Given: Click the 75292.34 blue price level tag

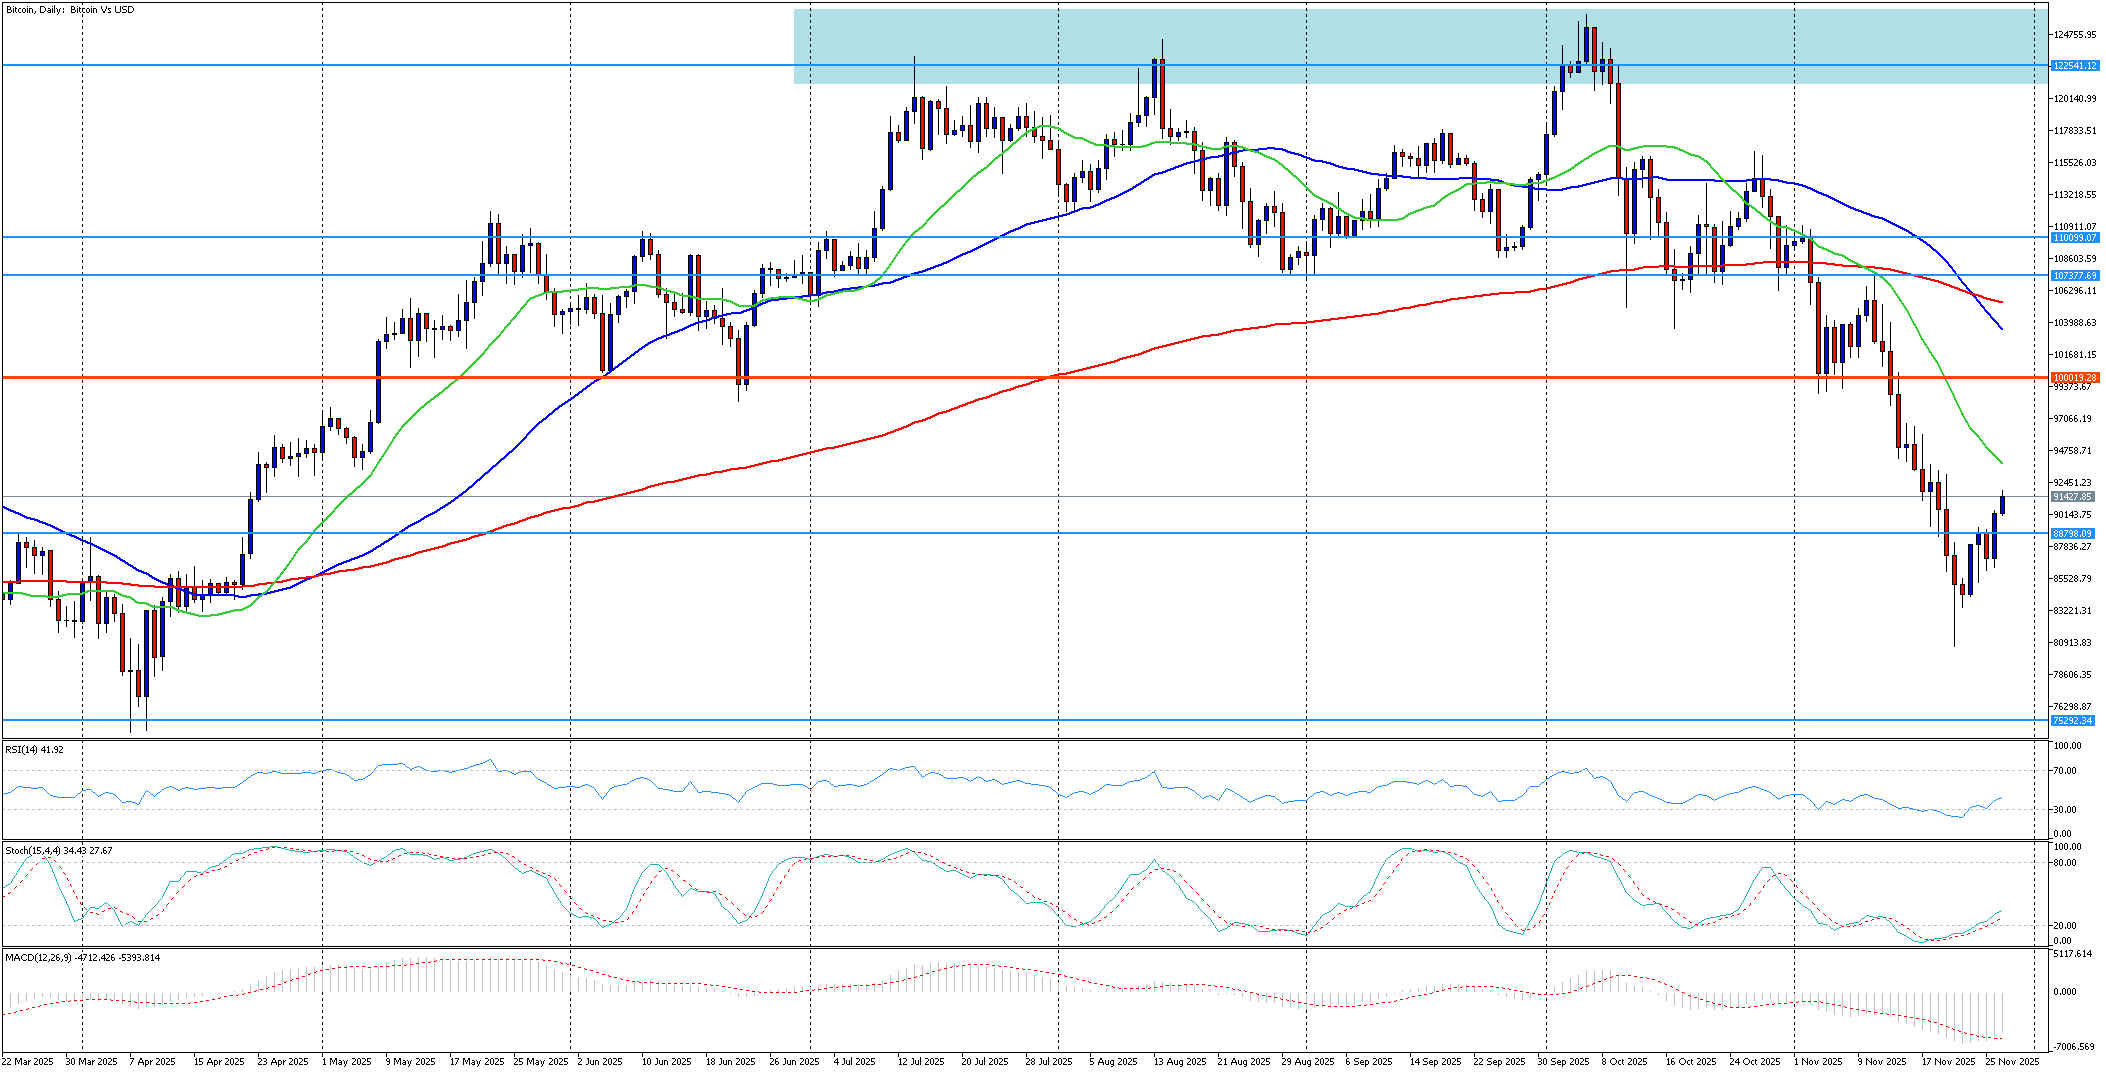Looking at the screenshot, I should click(x=2074, y=720).
